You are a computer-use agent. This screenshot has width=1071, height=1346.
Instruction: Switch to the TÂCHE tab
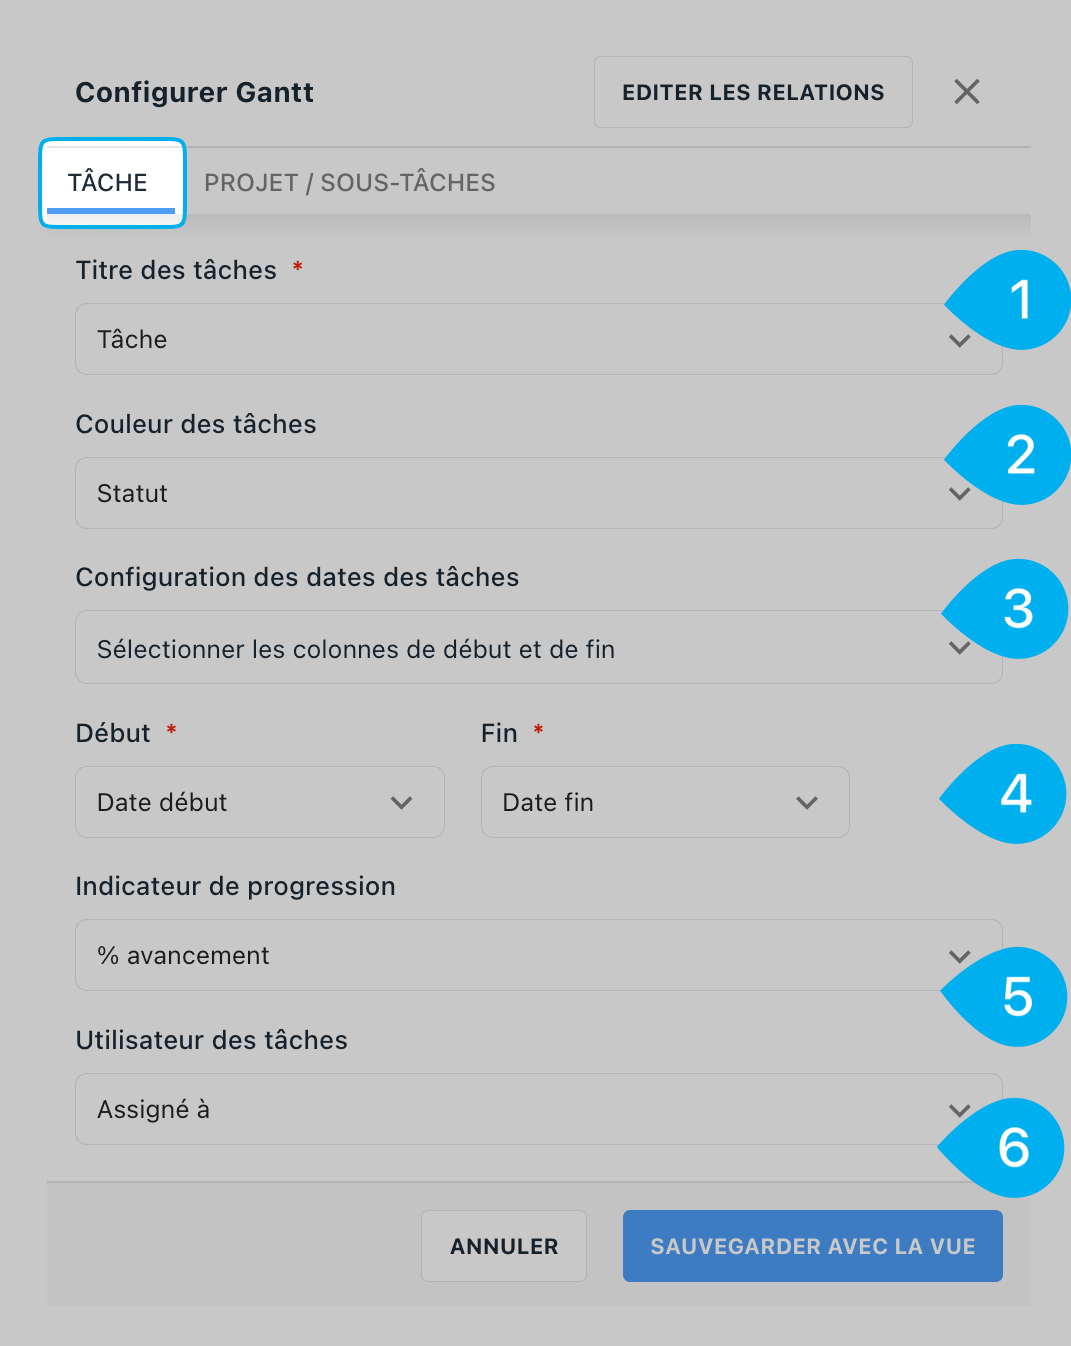108,183
